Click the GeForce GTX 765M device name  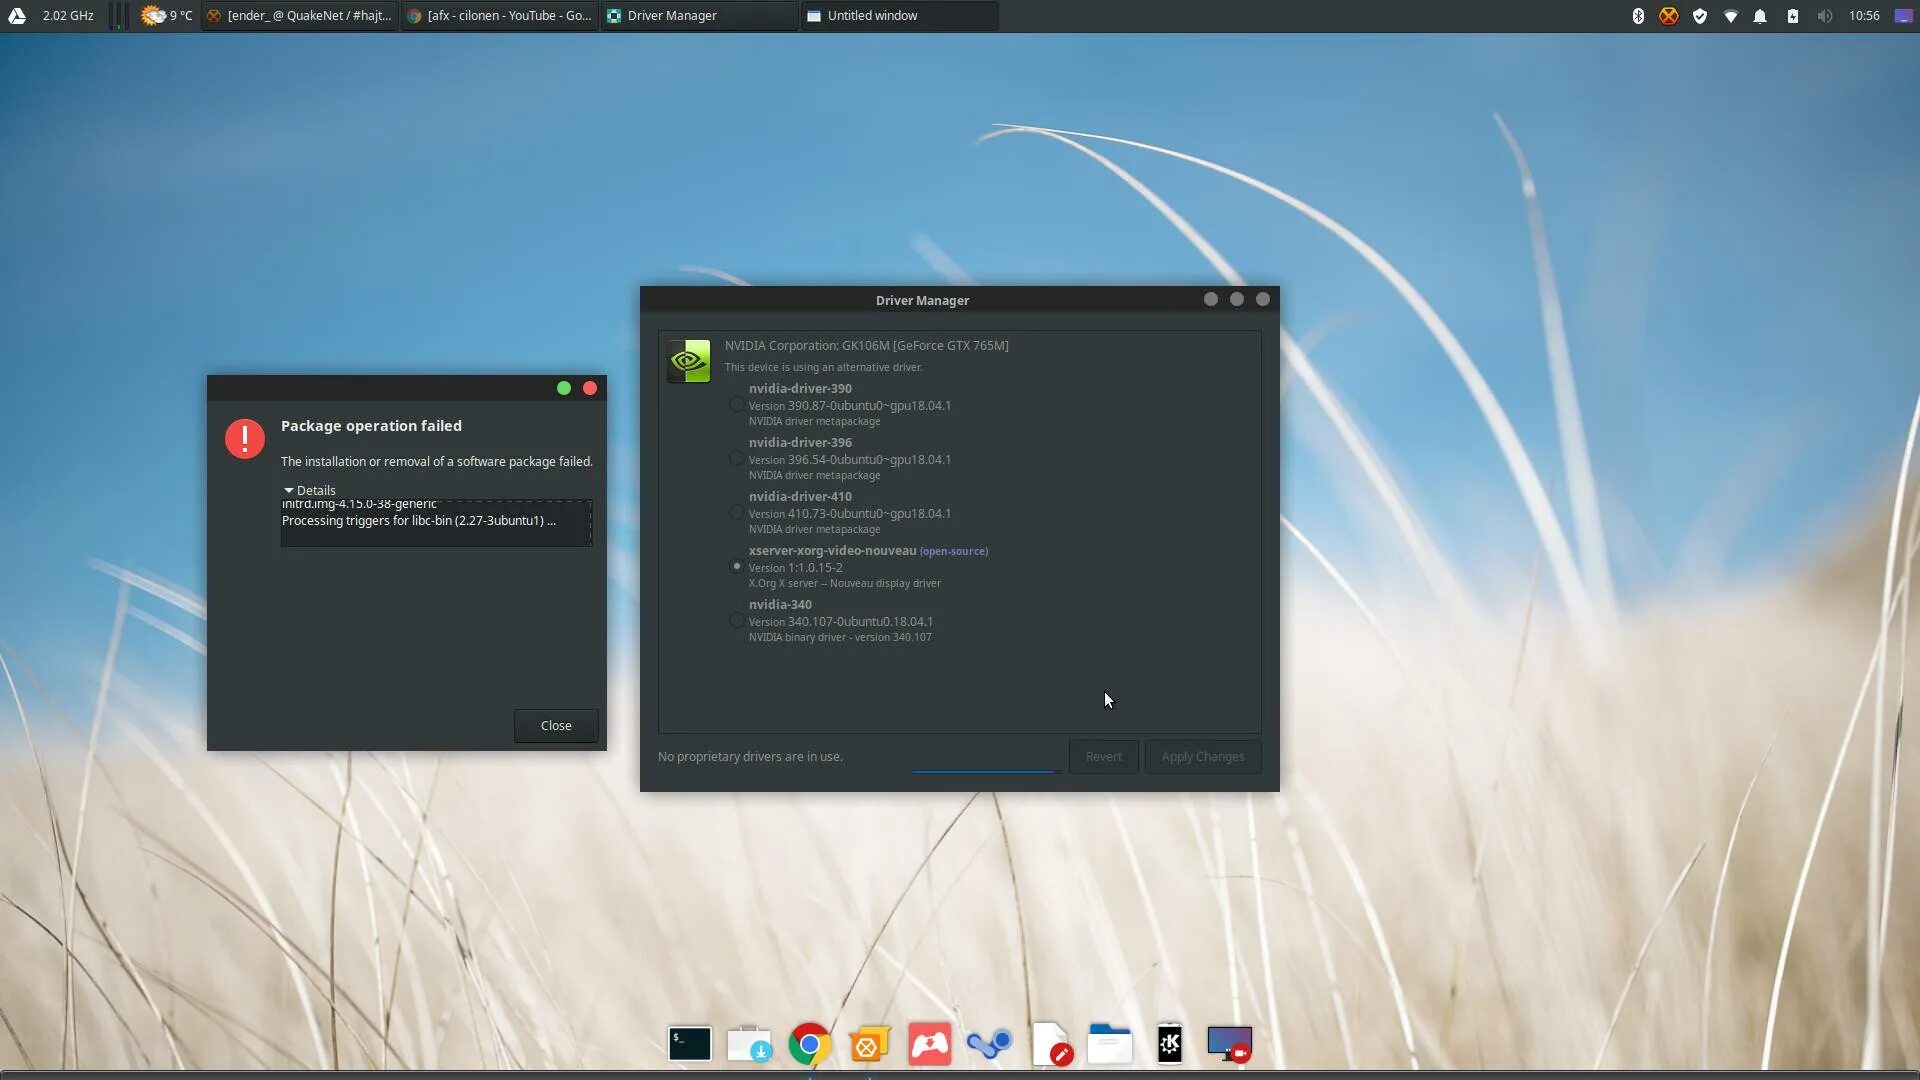point(867,346)
